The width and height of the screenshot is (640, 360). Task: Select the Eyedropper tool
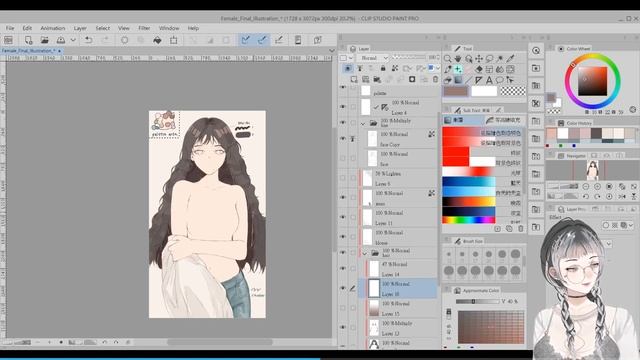(x=510, y=59)
